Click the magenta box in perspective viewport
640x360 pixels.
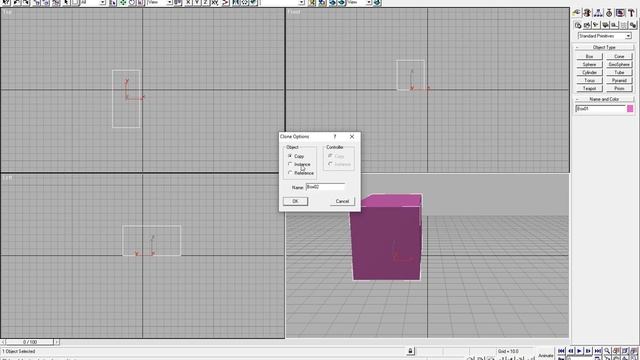[386, 241]
